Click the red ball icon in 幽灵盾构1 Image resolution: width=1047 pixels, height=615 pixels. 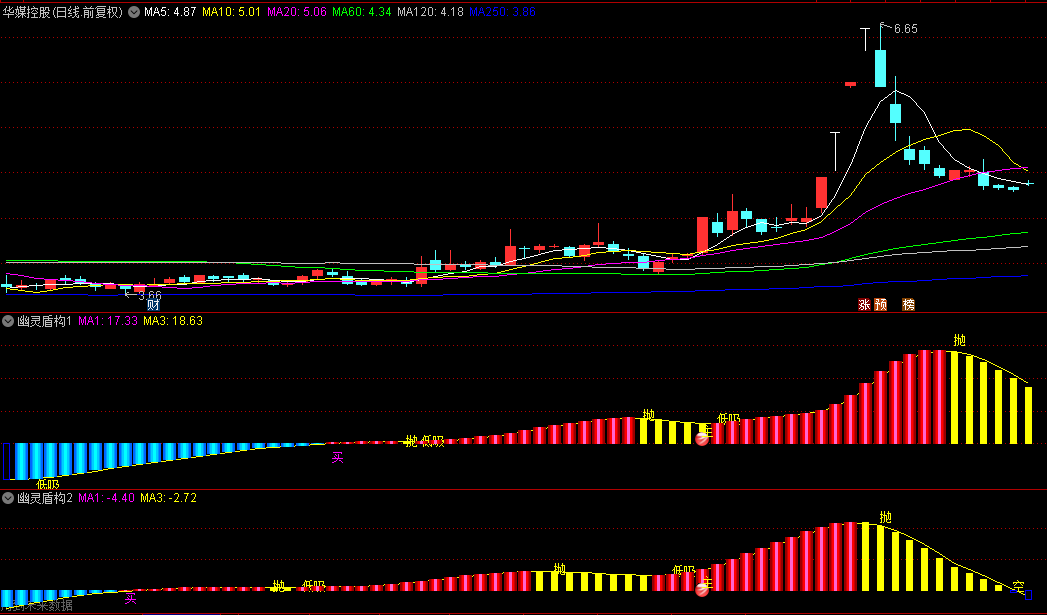pos(702,439)
